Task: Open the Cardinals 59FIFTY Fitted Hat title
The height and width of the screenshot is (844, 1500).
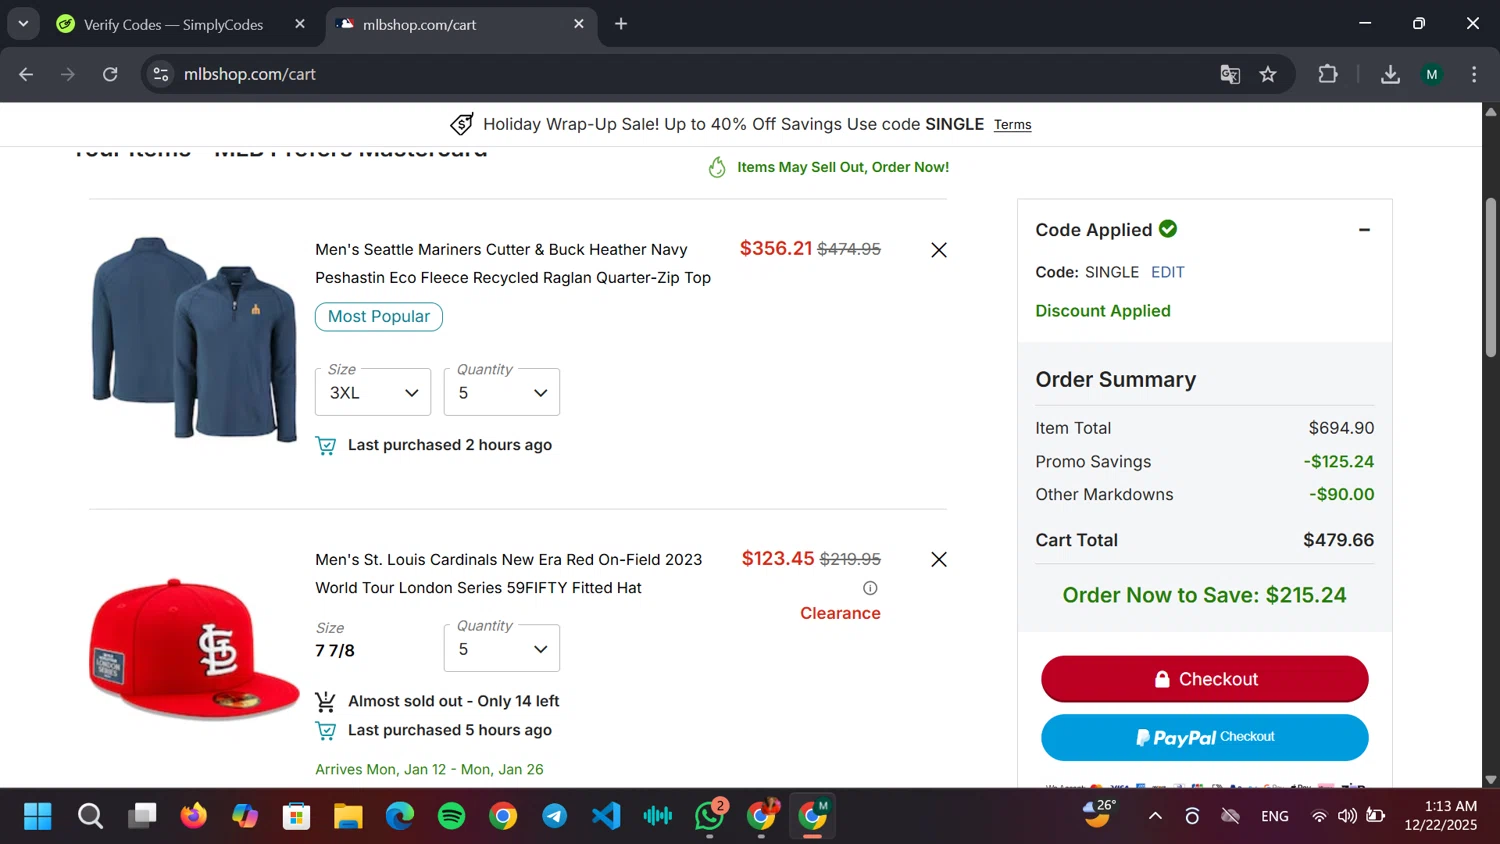Action: coord(509,574)
